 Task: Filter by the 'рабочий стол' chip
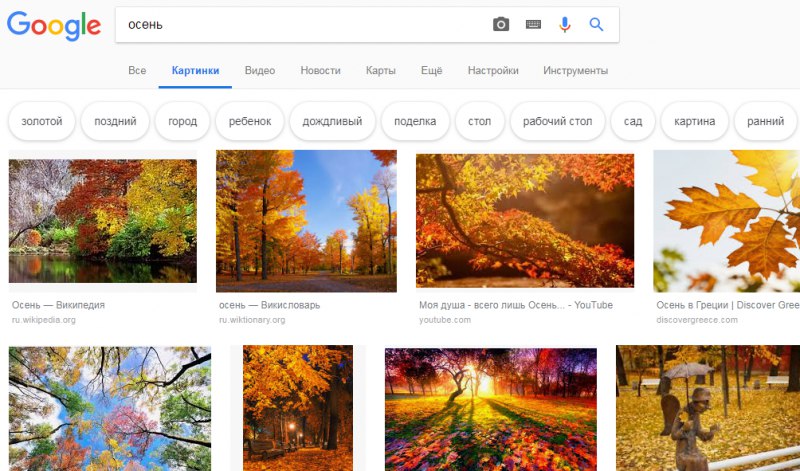click(558, 121)
